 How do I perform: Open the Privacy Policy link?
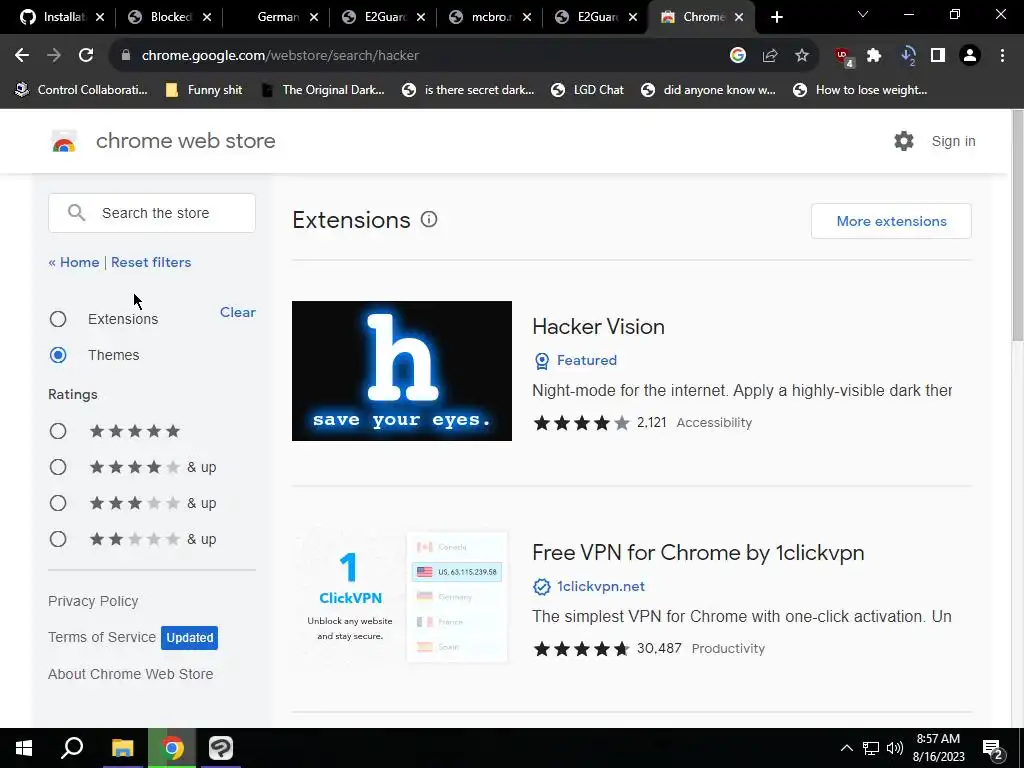click(93, 601)
